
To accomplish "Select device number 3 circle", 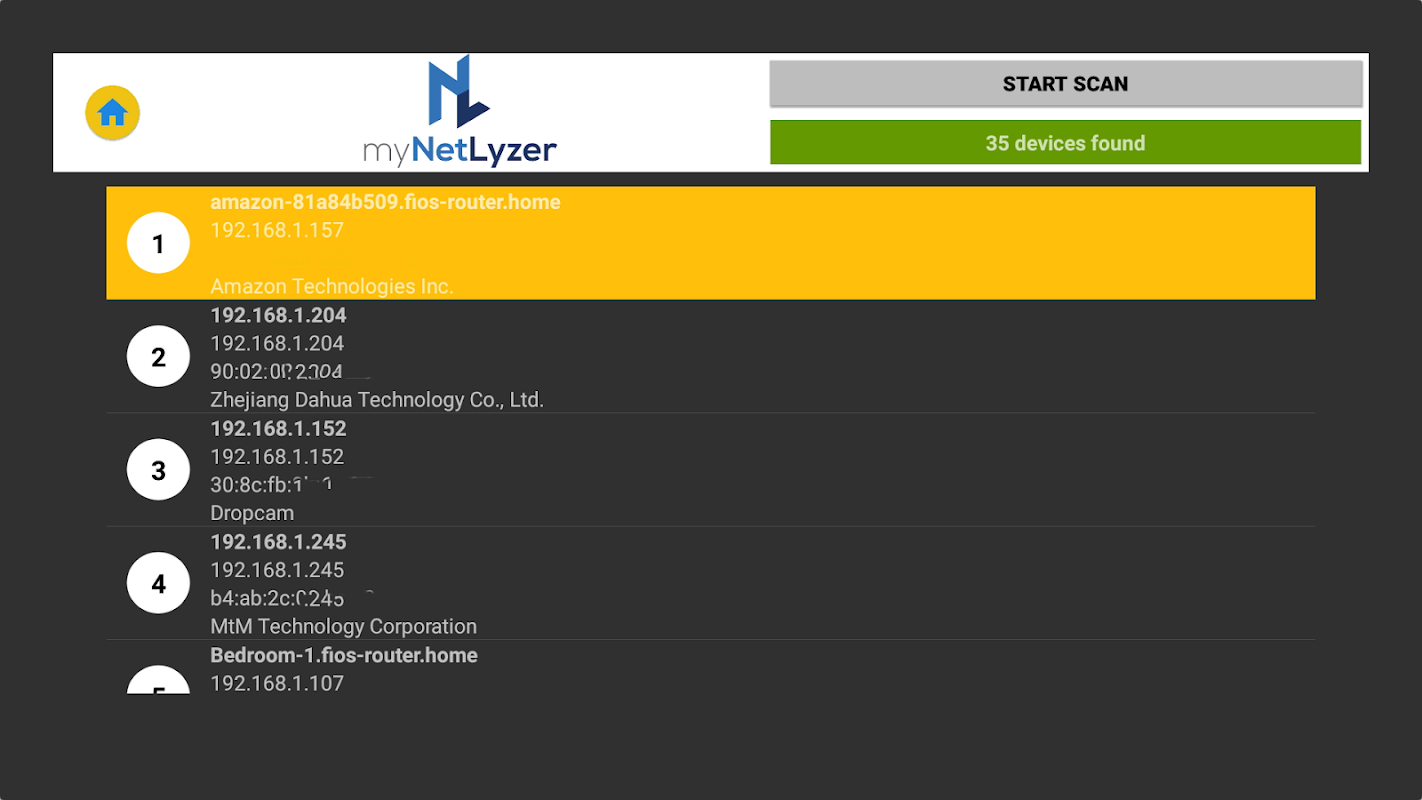I will coord(158,470).
